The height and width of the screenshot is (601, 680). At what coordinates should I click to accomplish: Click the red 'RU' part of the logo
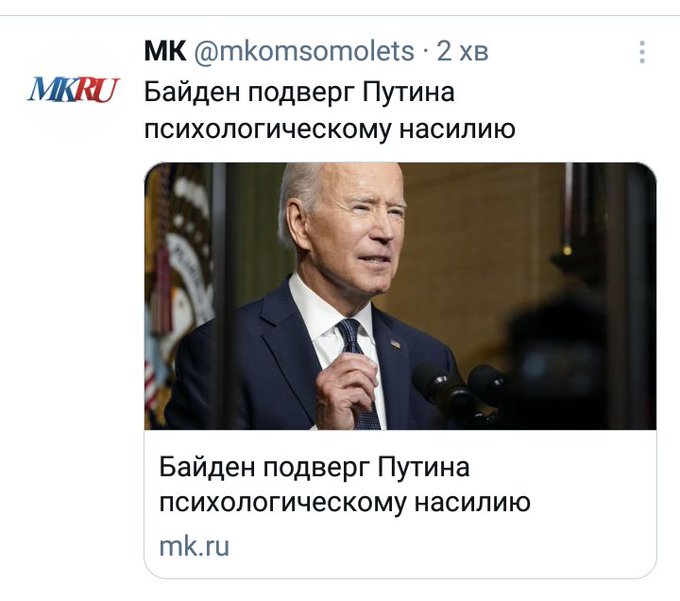point(97,90)
